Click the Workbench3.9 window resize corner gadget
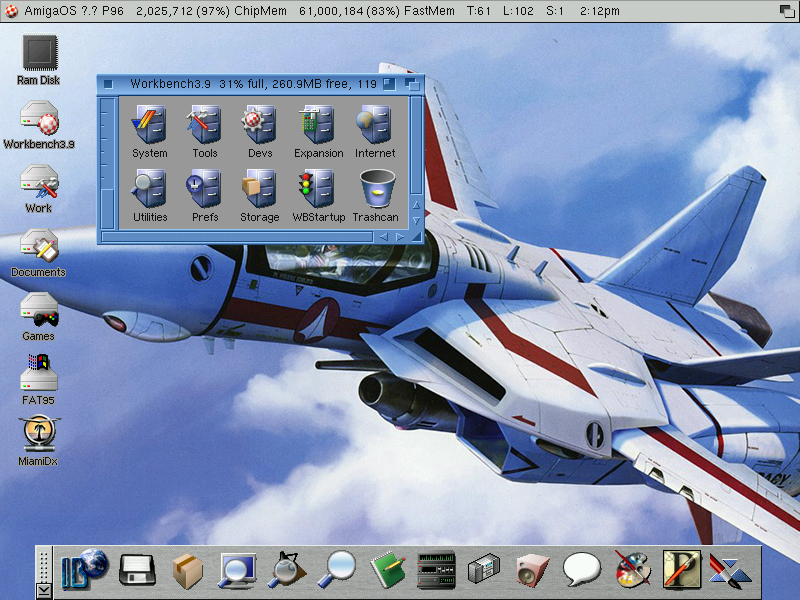This screenshot has height=600, width=800. (x=417, y=237)
